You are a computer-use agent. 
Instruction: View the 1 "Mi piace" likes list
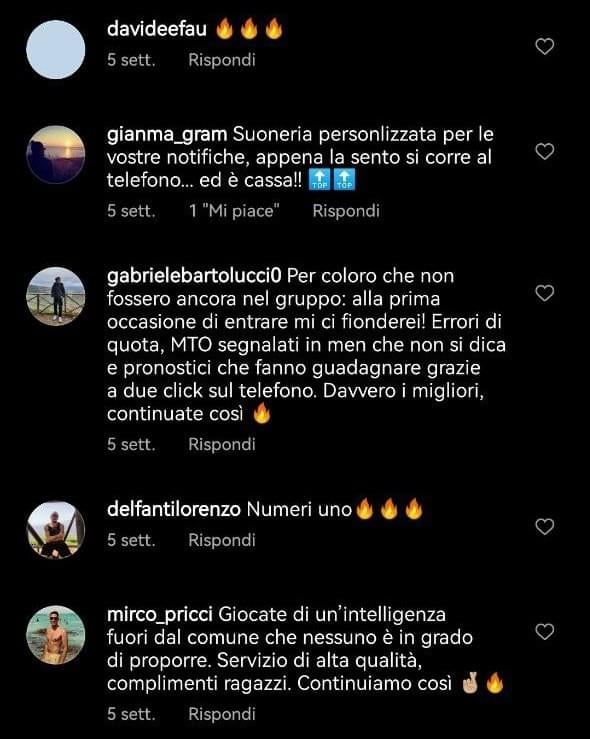(x=234, y=211)
